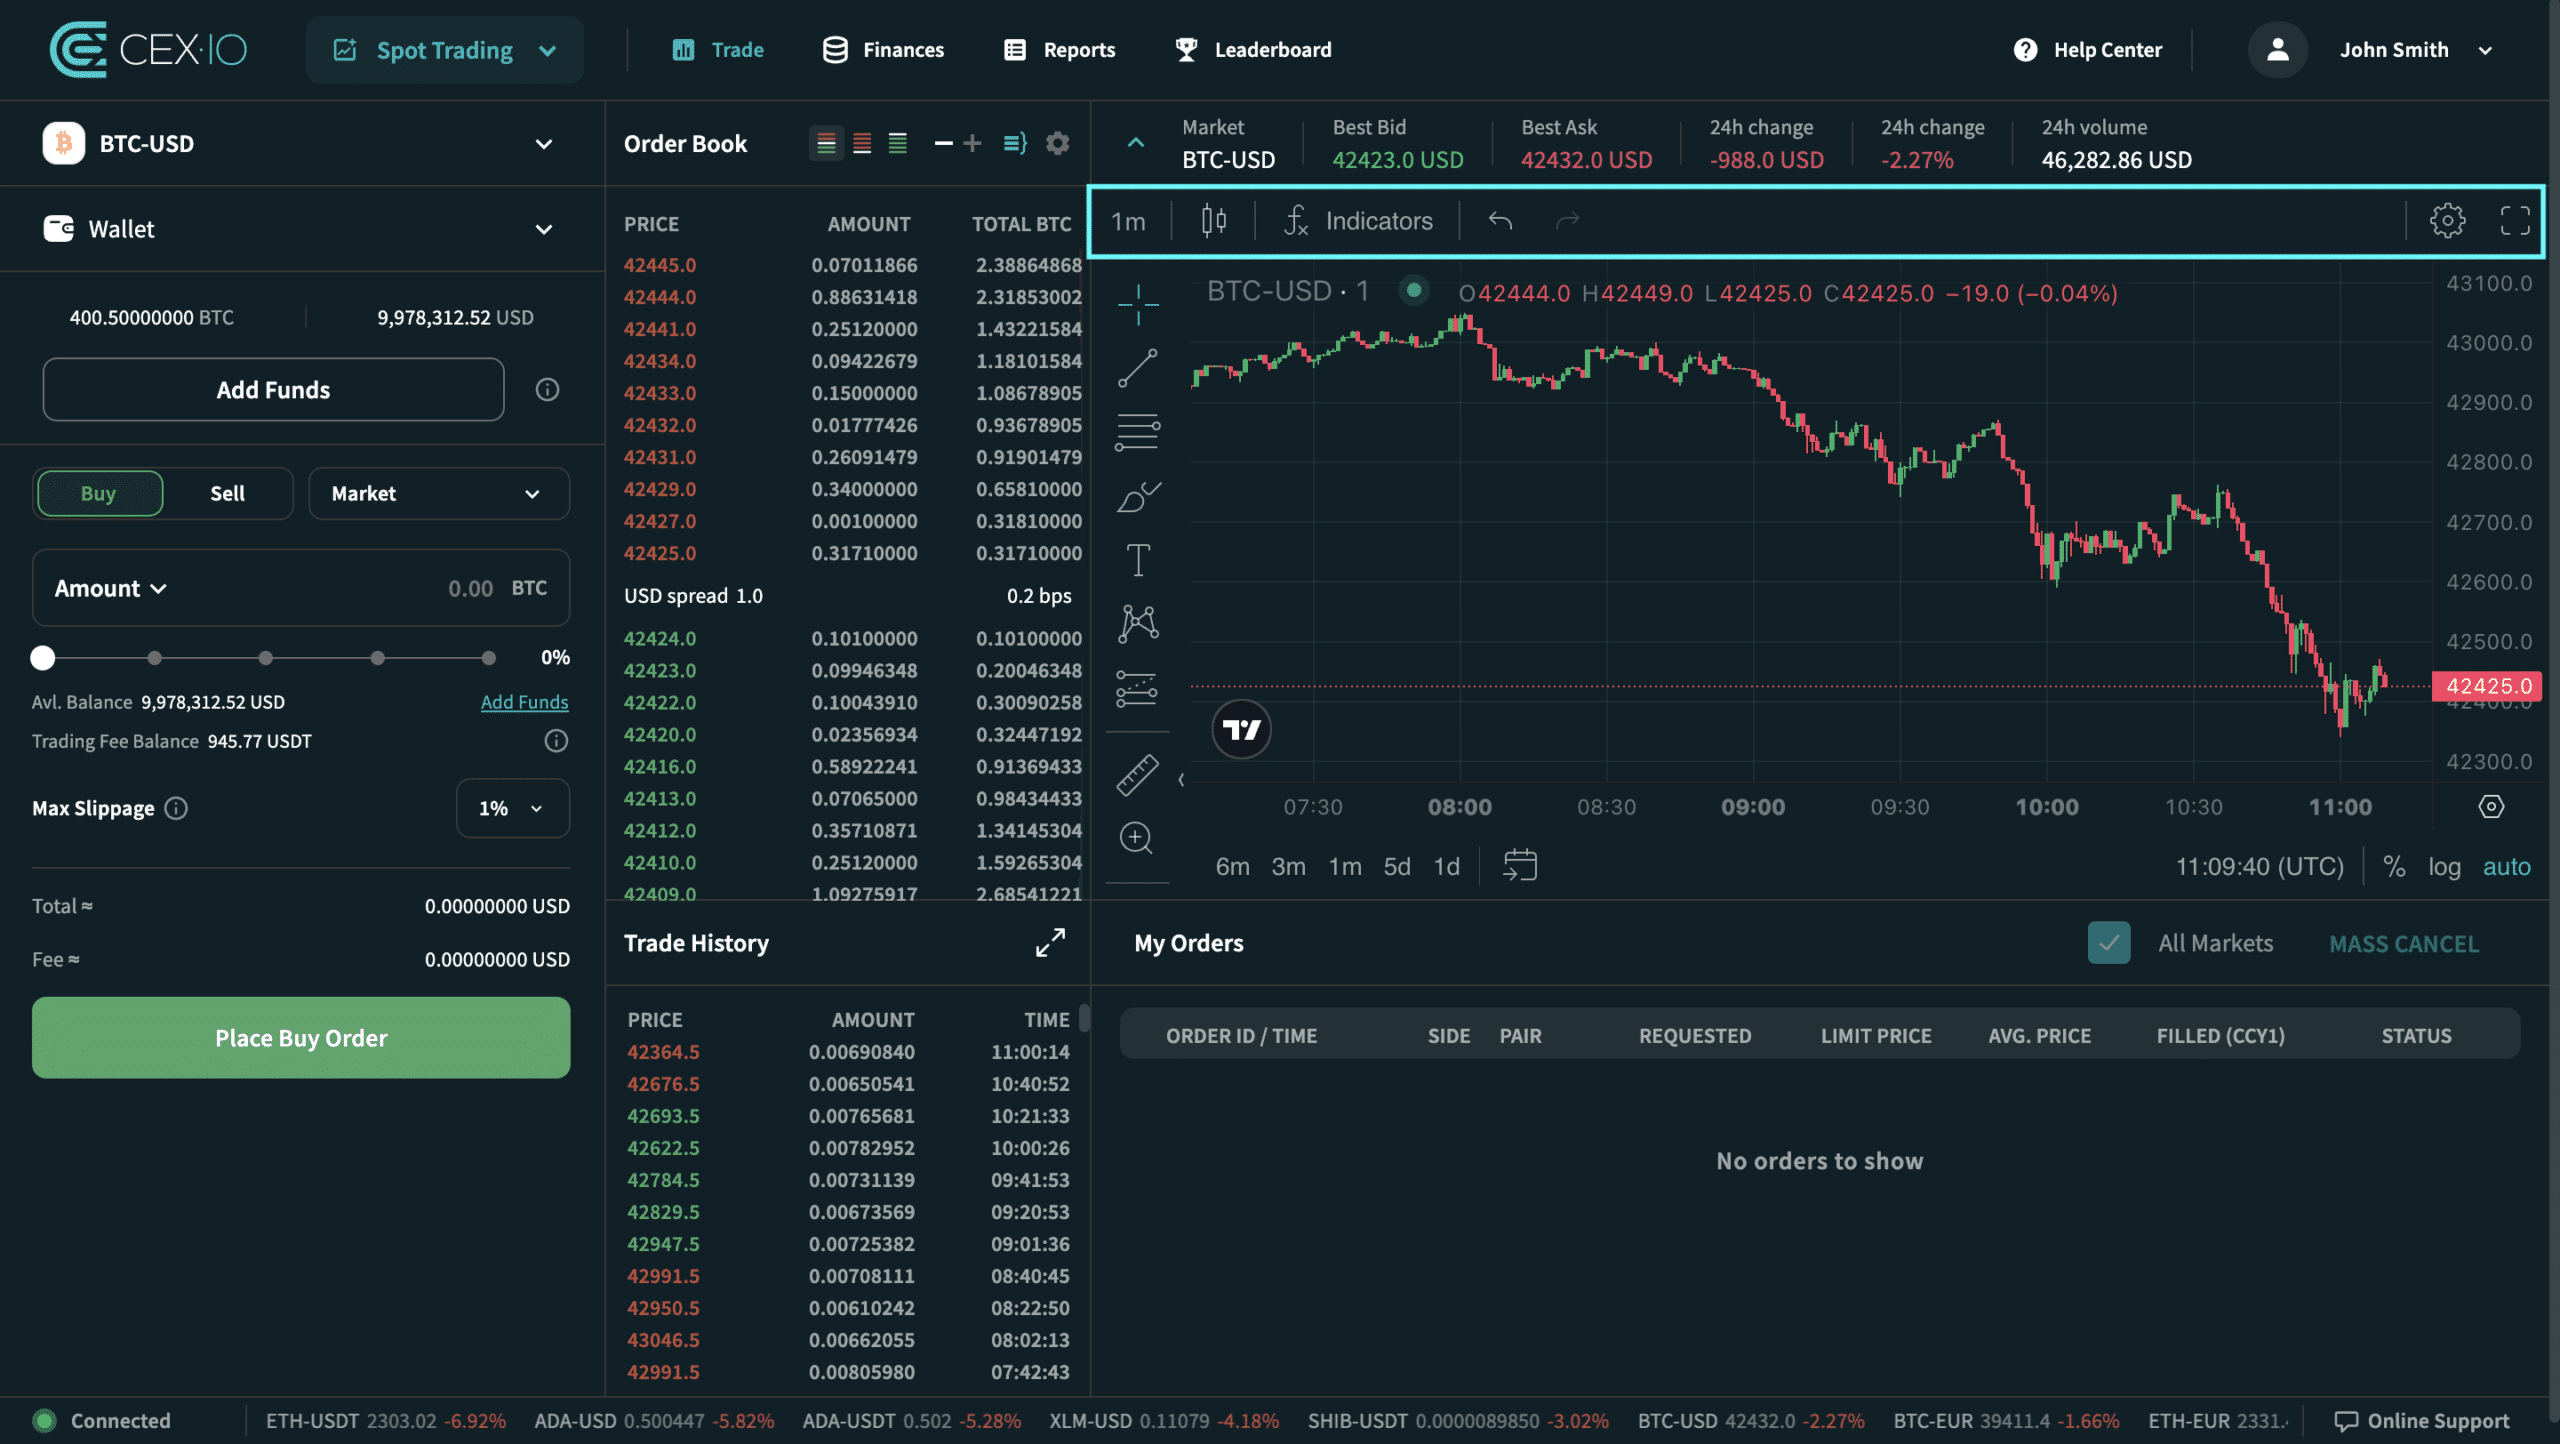Set amount slider to the 100% dot

click(x=488, y=658)
